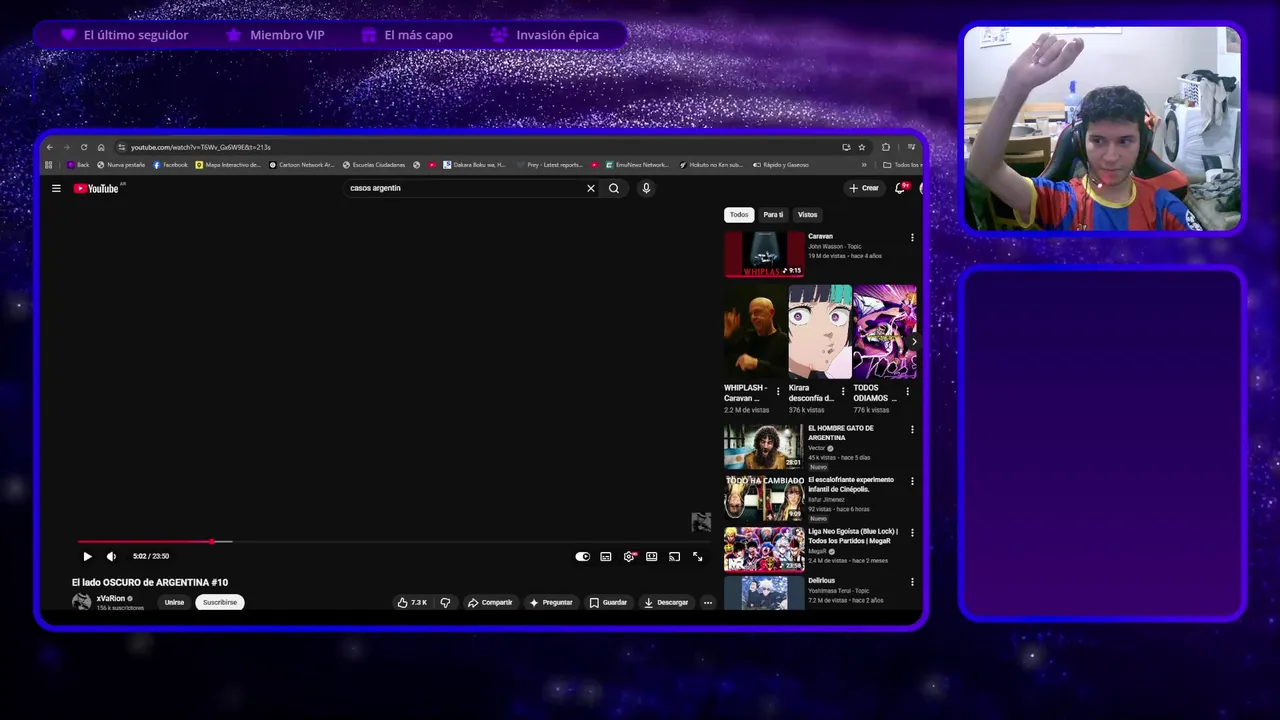Mute the video volume speaker icon
Screen dimensions: 1280x720
coord(111,556)
